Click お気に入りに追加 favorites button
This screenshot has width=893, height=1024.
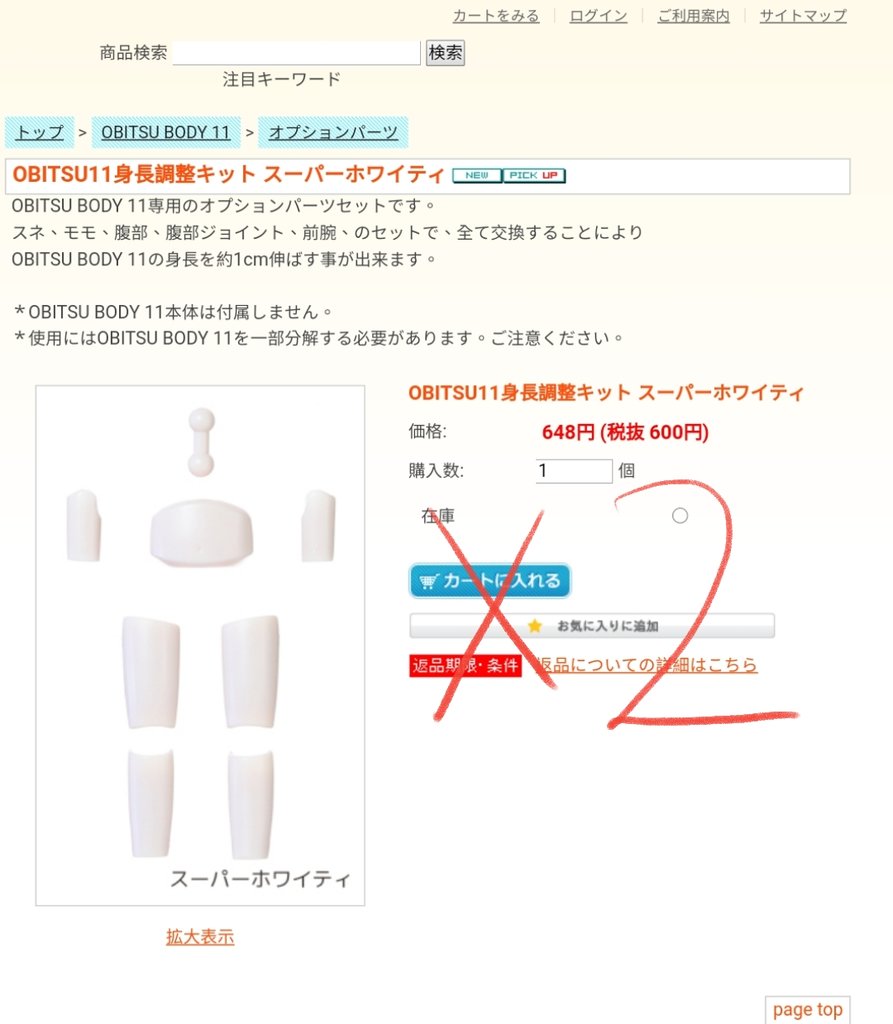pos(592,626)
